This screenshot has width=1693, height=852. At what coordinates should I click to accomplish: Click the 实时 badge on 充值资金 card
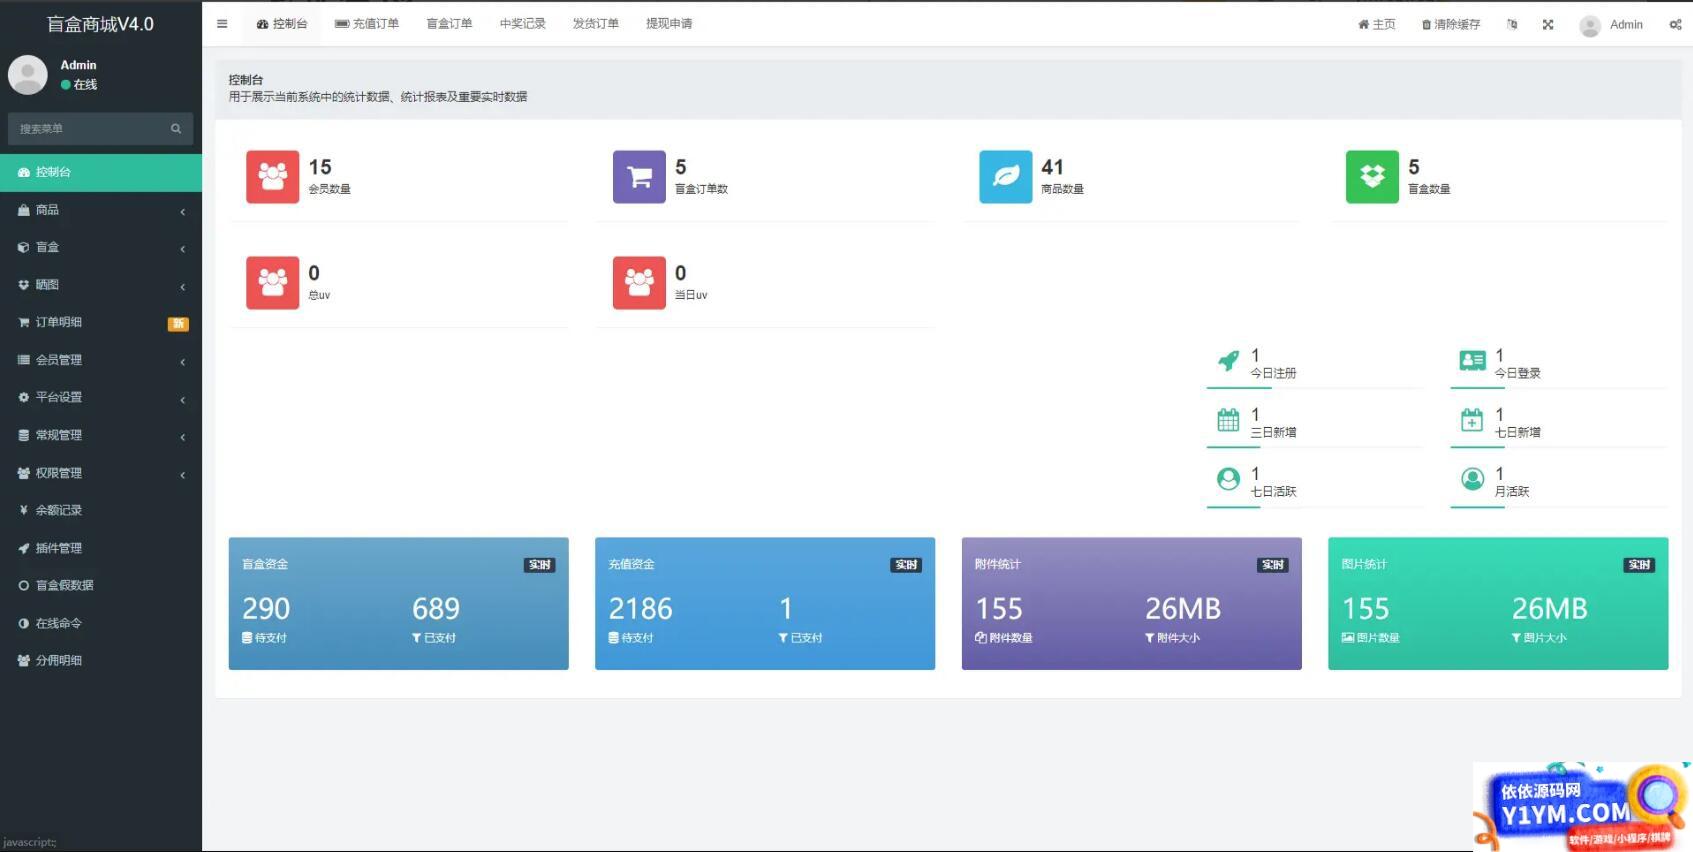[x=906, y=565]
